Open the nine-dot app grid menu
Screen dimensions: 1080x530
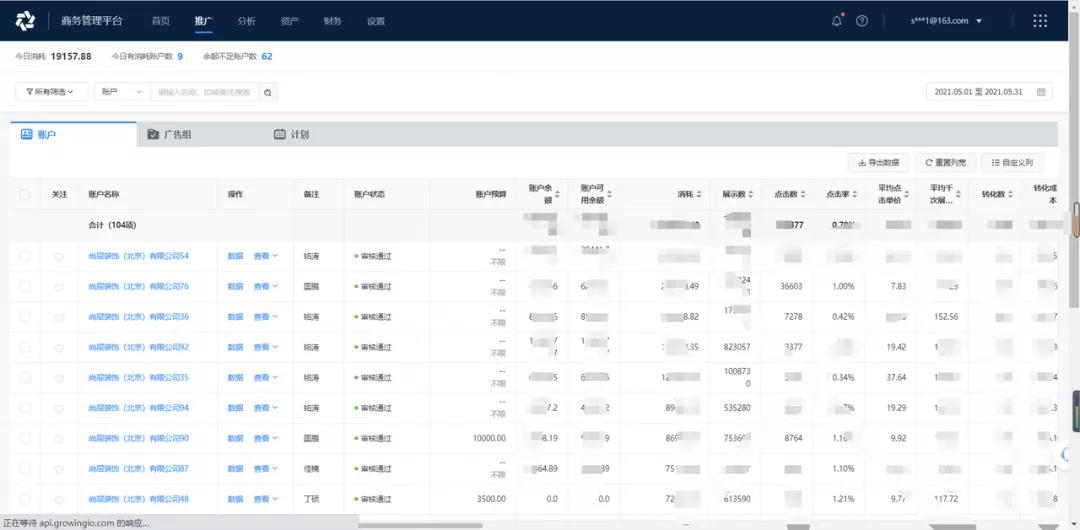[x=1040, y=21]
